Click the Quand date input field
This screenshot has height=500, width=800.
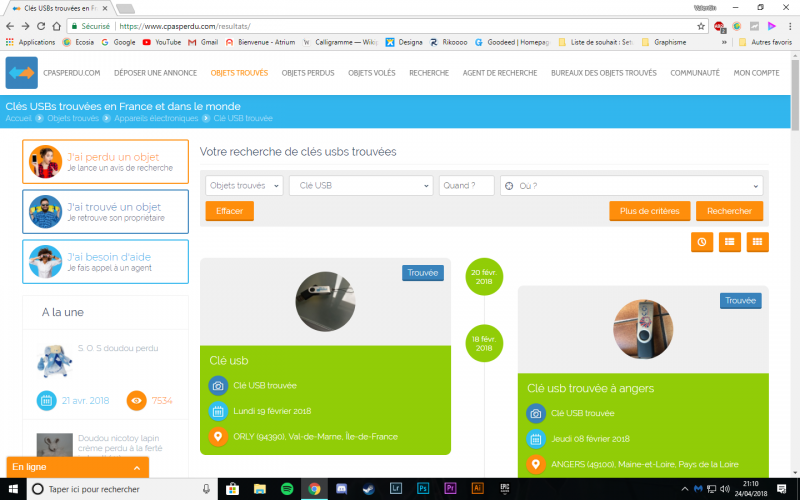pos(466,186)
